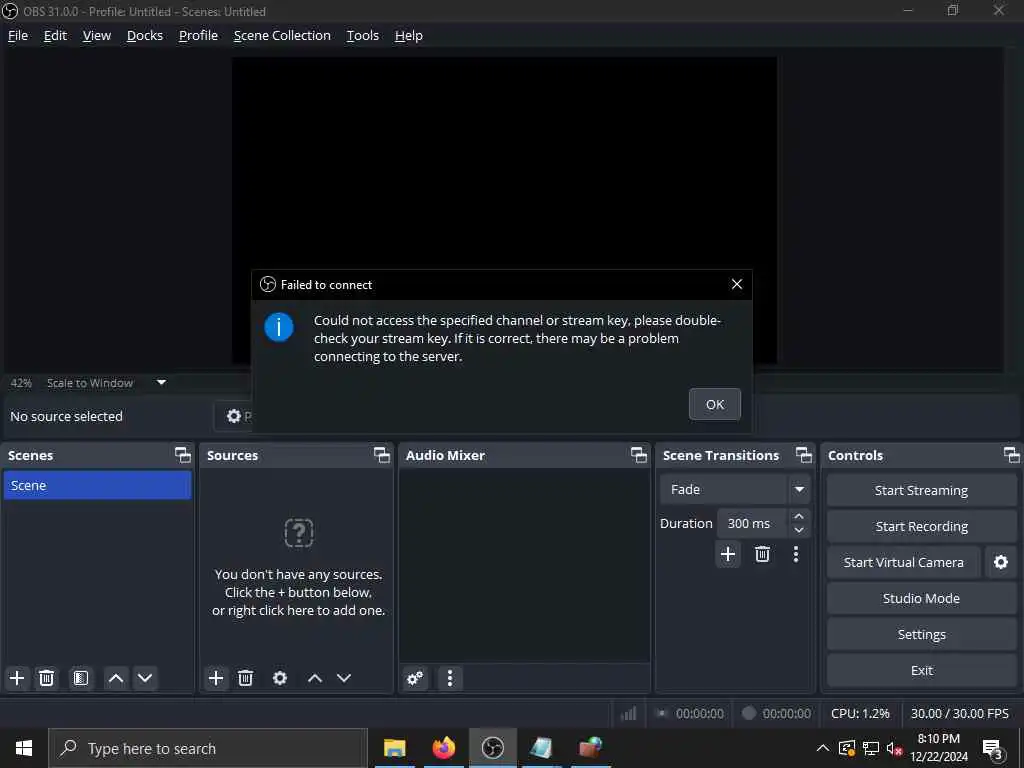1024x768 pixels.
Task: Click OK in Failed to connect dialog
Action: 714,404
